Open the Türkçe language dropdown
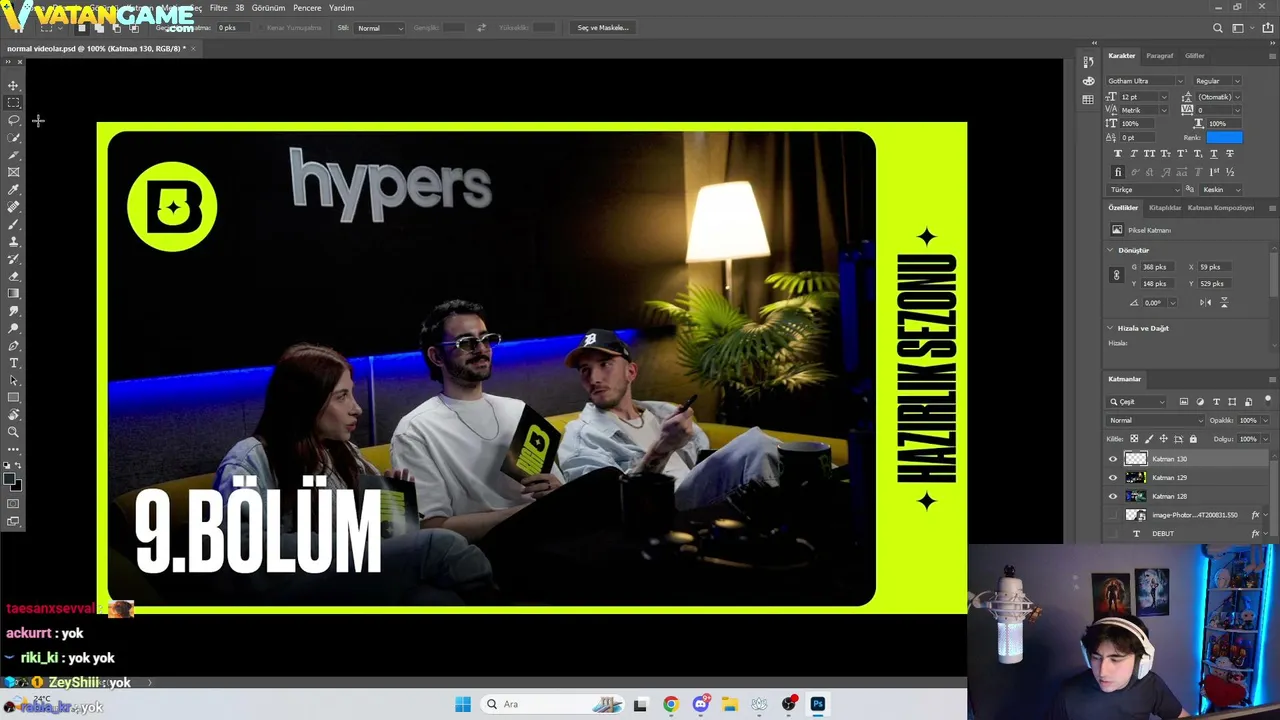Image resolution: width=1280 pixels, height=720 pixels. coord(1145,189)
